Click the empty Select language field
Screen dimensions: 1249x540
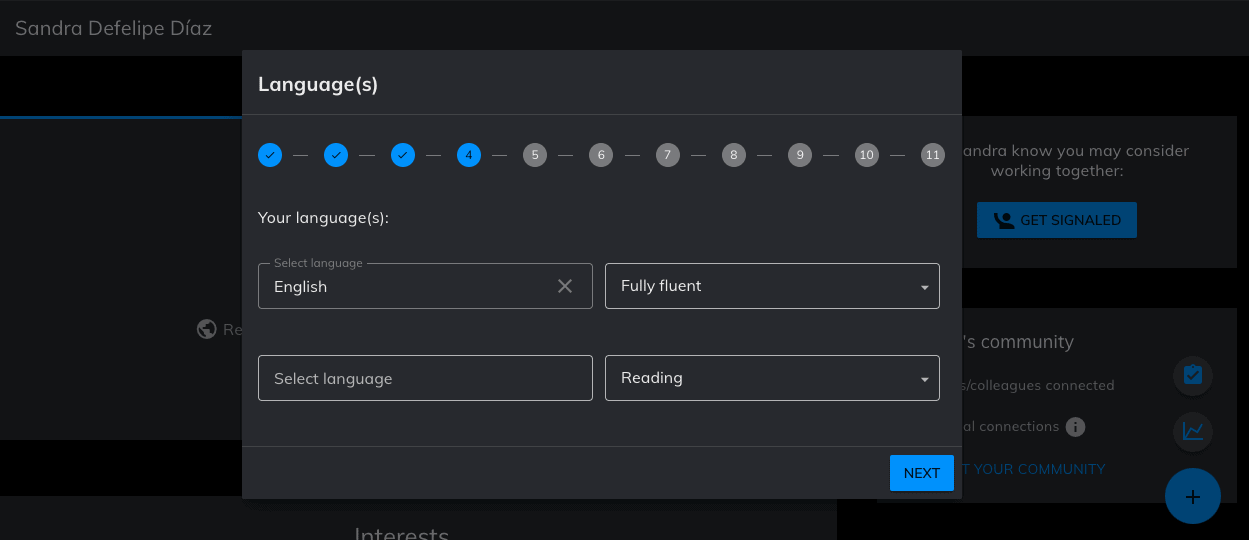pos(425,378)
